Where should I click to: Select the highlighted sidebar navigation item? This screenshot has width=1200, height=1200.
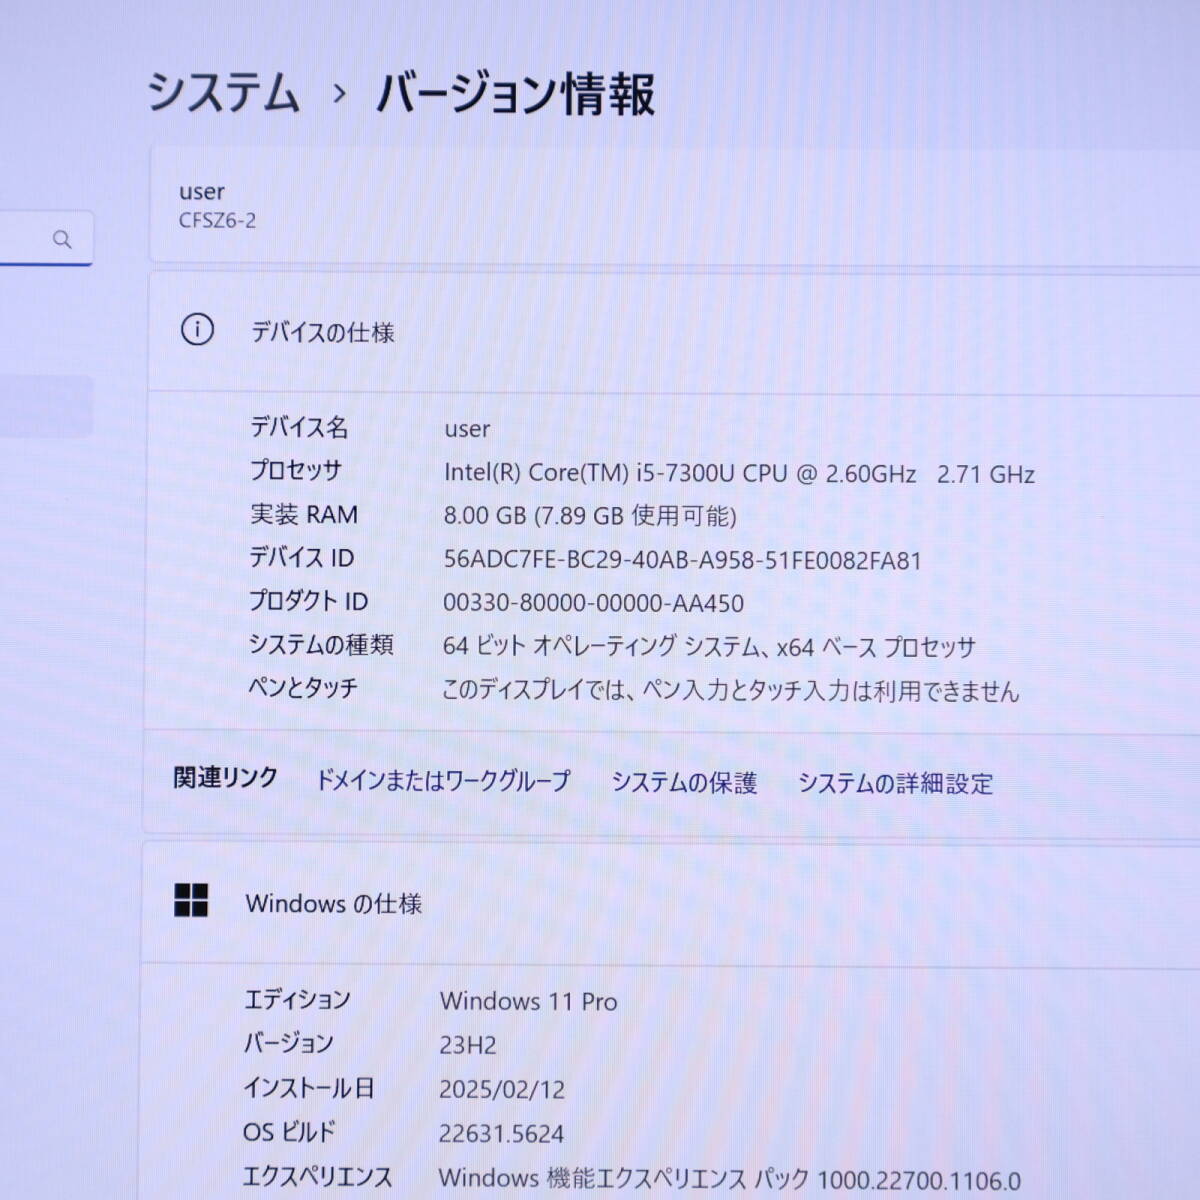[46, 406]
